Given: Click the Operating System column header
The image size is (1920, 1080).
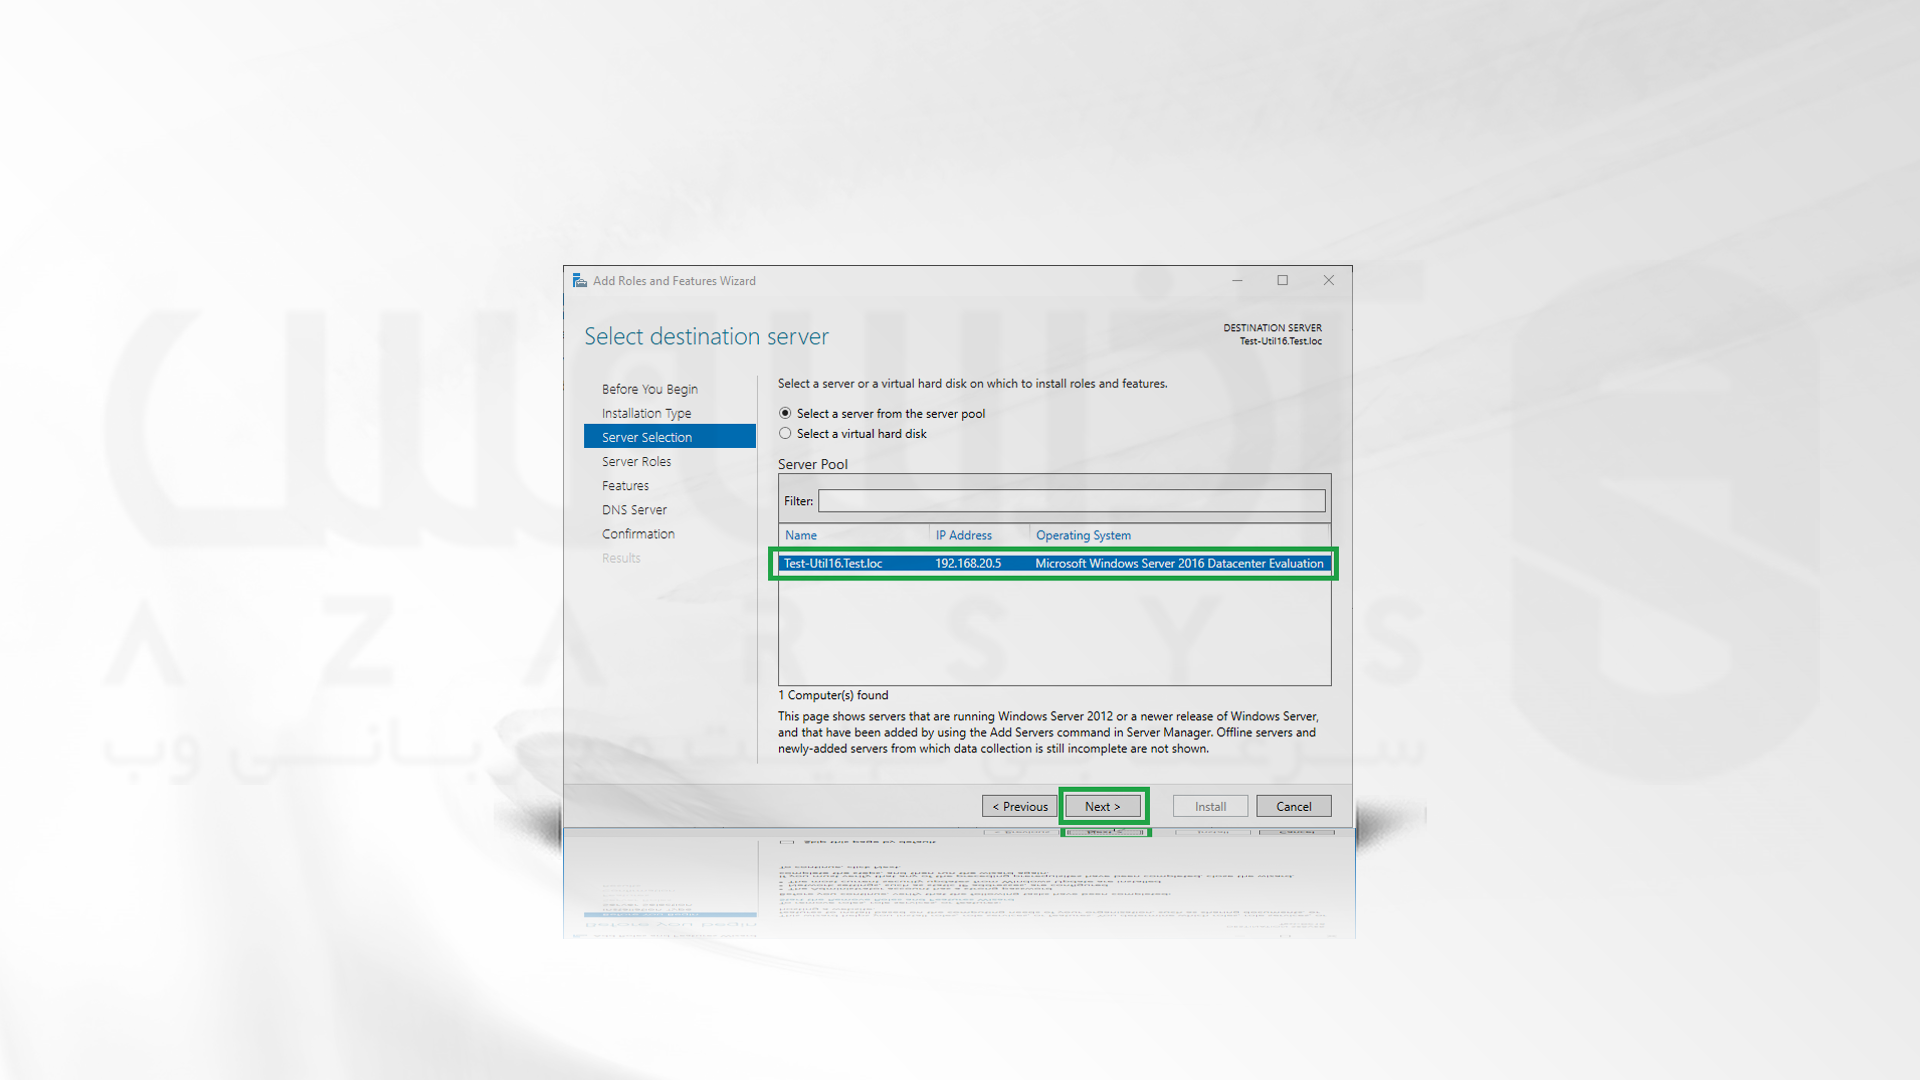Looking at the screenshot, I should click(1083, 534).
